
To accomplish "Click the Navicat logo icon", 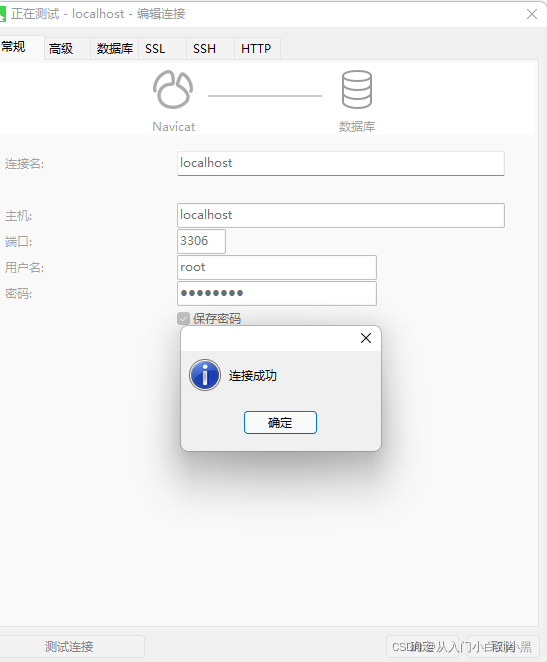I will pyautogui.click(x=173, y=90).
